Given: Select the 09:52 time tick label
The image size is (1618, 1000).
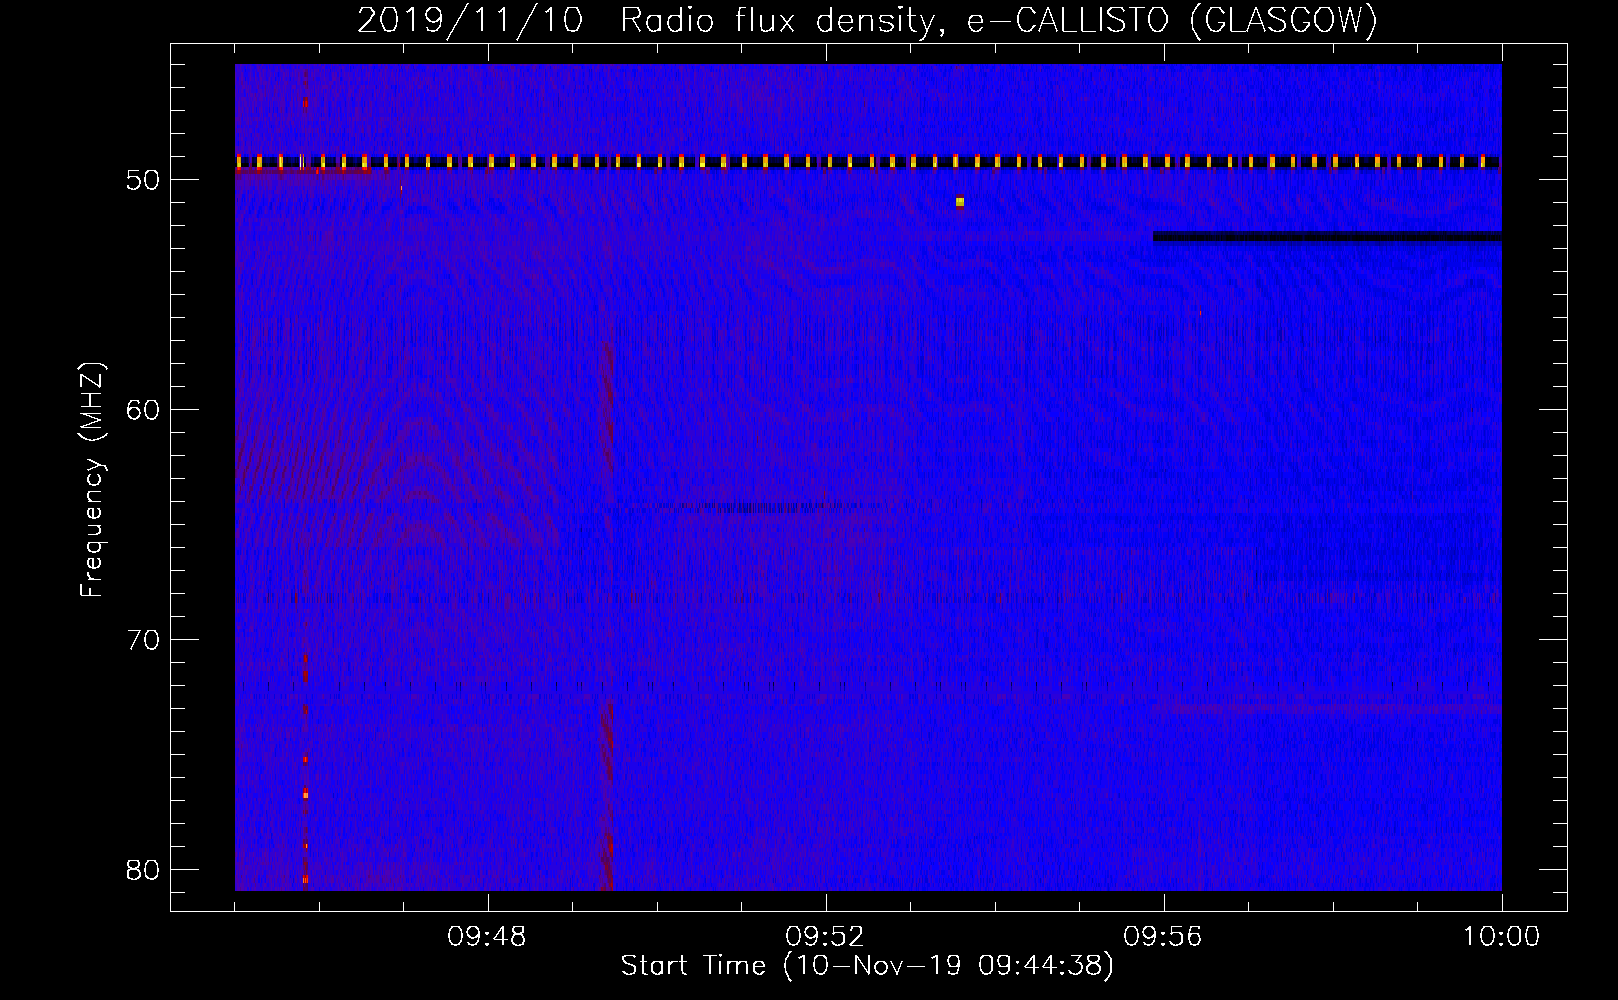Looking at the screenshot, I should click(x=825, y=937).
